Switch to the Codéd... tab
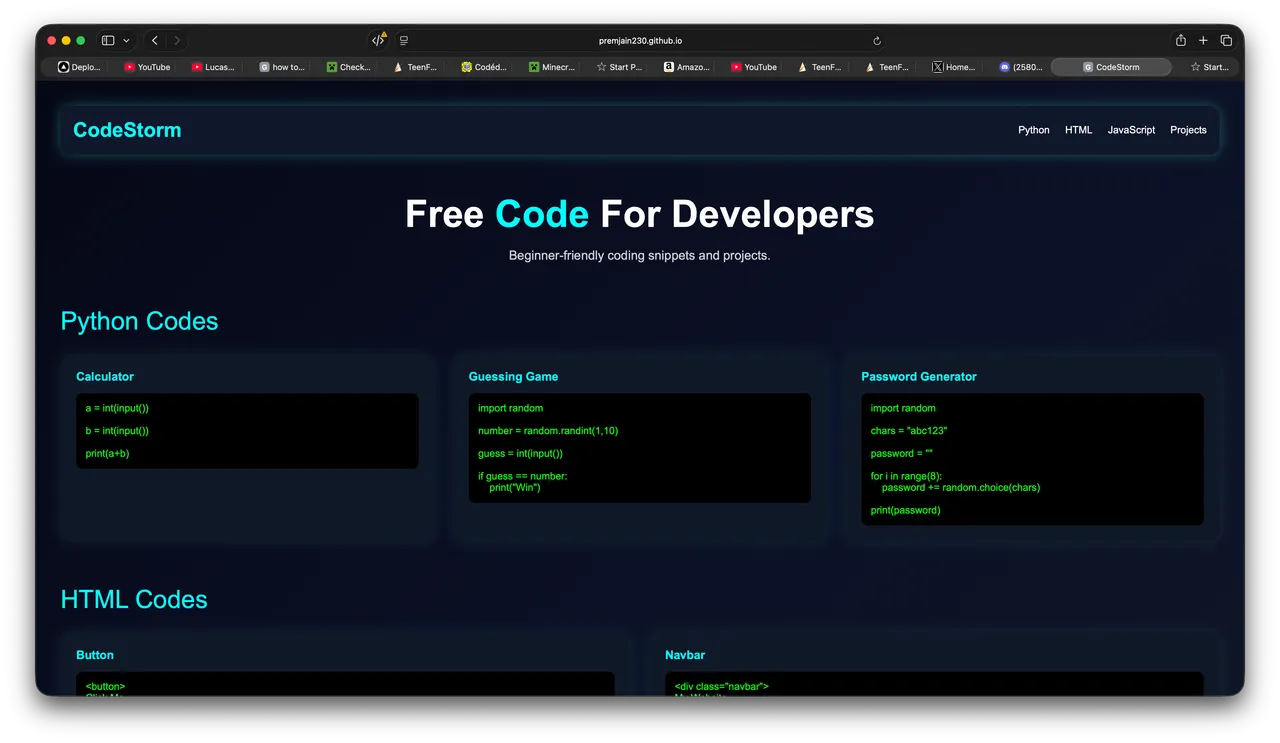Screen dimensions: 1280x743 pyautogui.click(x=483, y=67)
